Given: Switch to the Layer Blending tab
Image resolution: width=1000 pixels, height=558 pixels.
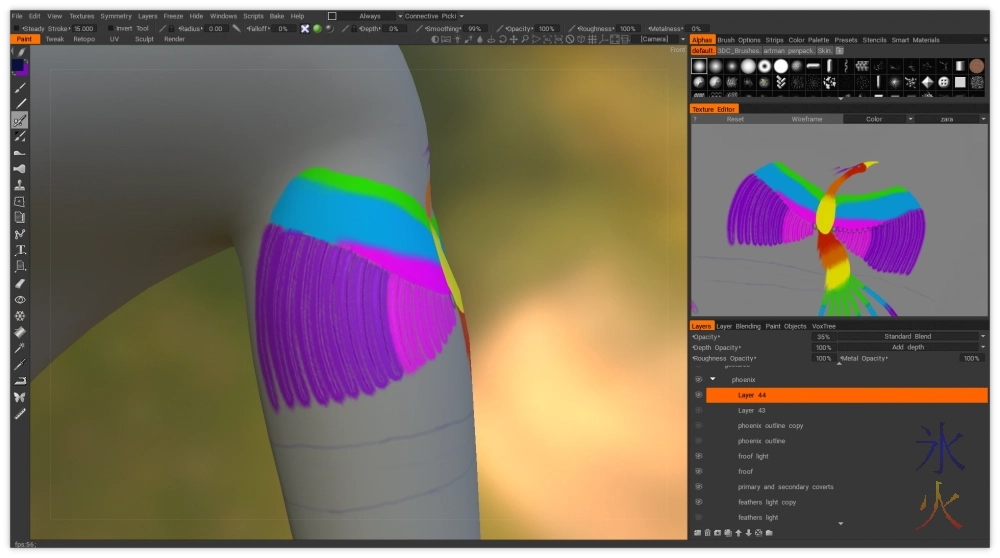Looking at the screenshot, I should [738, 326].
